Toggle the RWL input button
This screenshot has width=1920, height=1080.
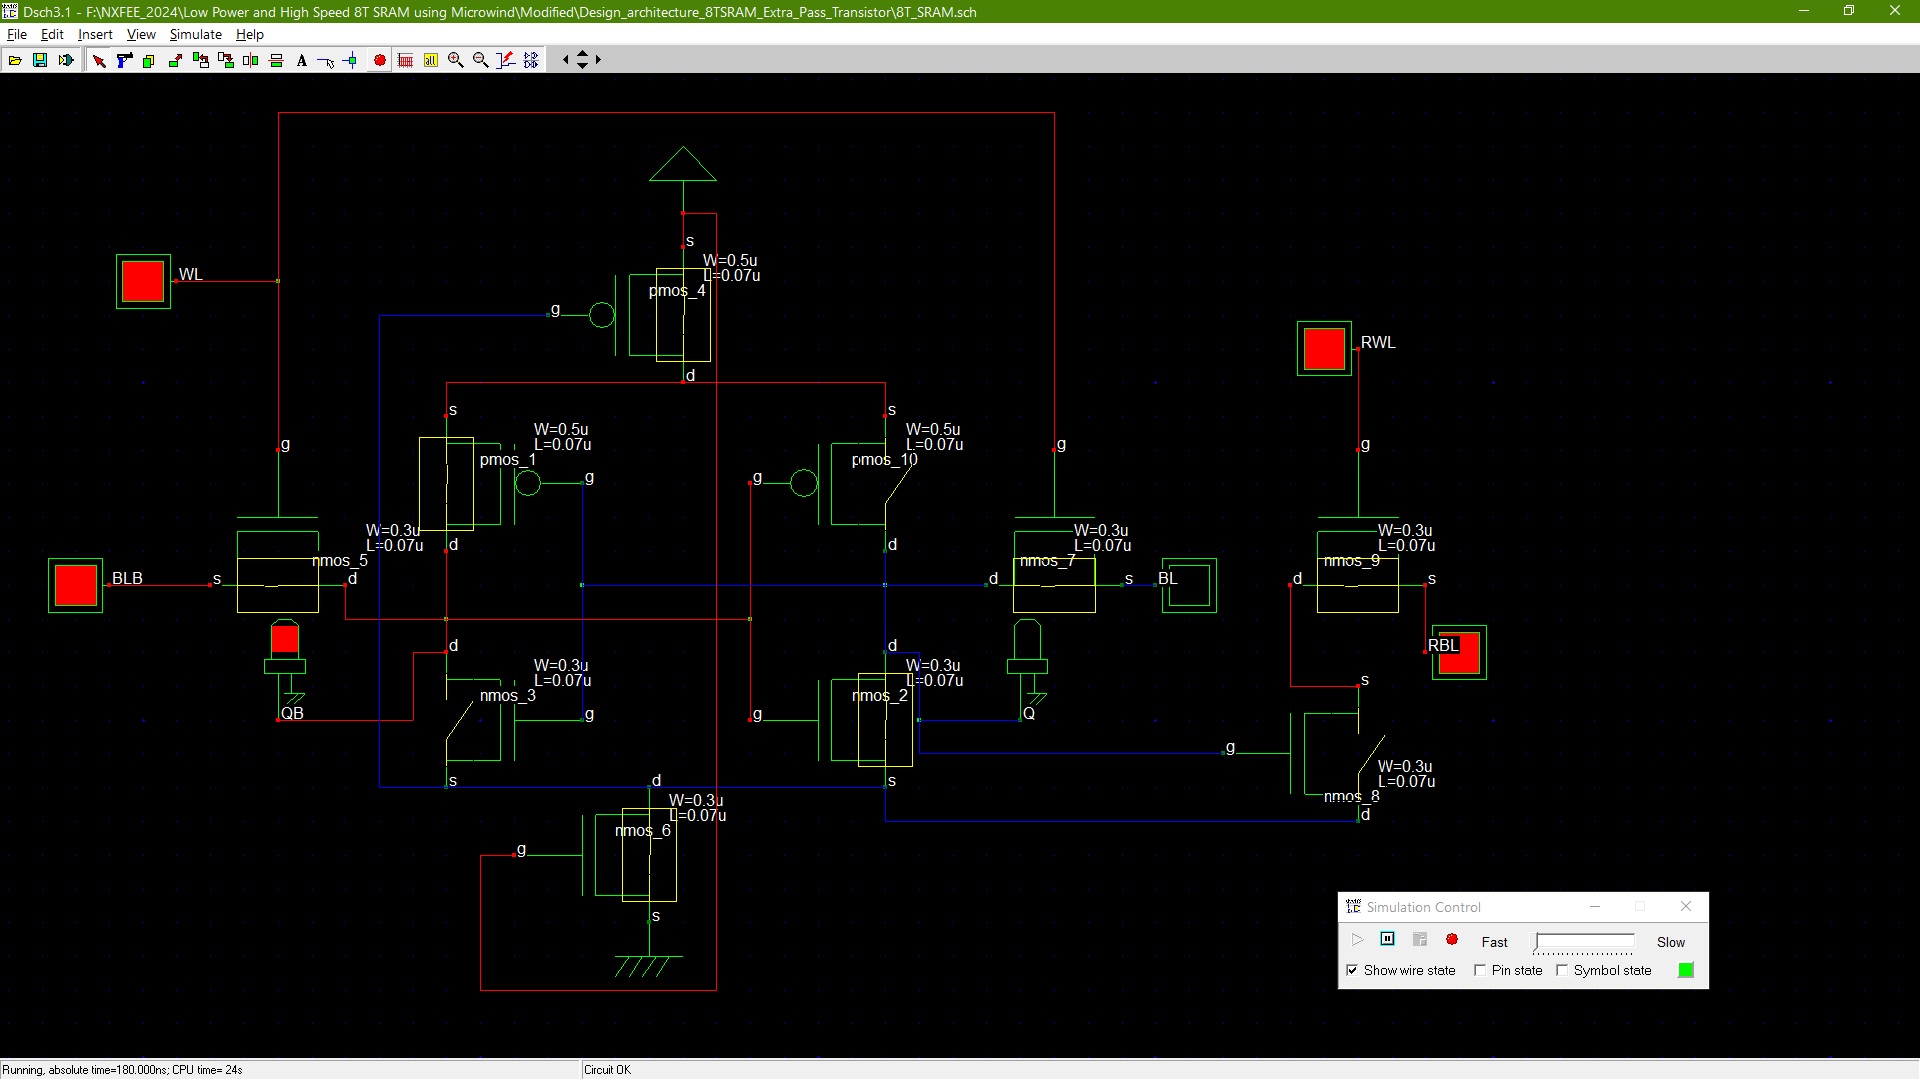[x=1324, y=348]
